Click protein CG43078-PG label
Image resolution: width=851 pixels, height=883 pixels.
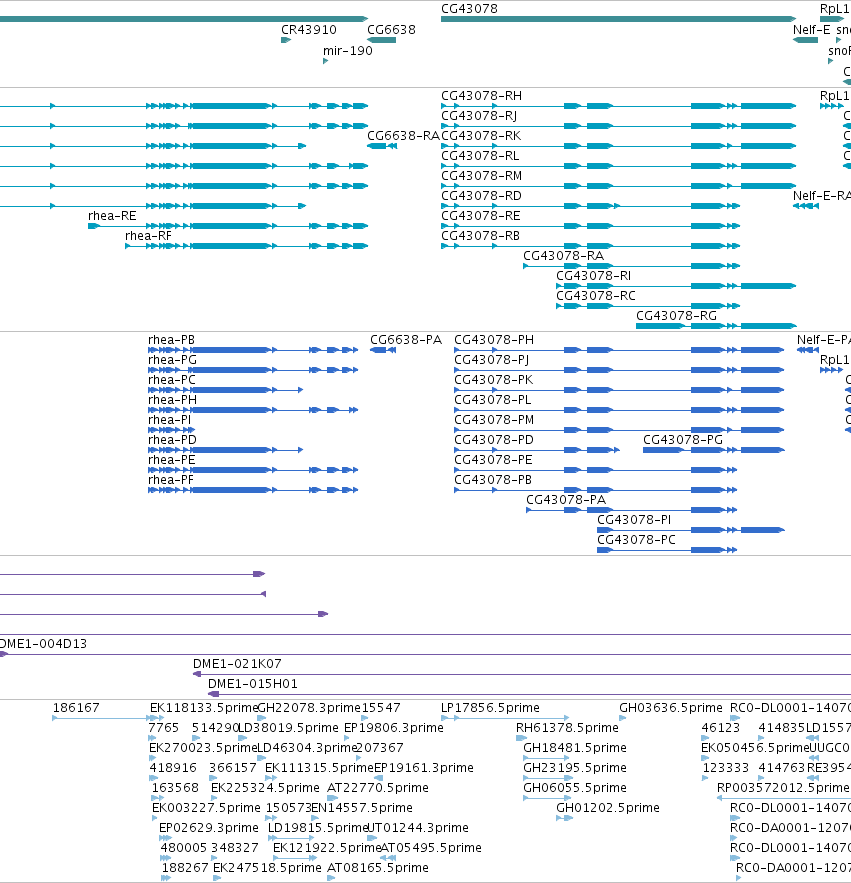683,439
